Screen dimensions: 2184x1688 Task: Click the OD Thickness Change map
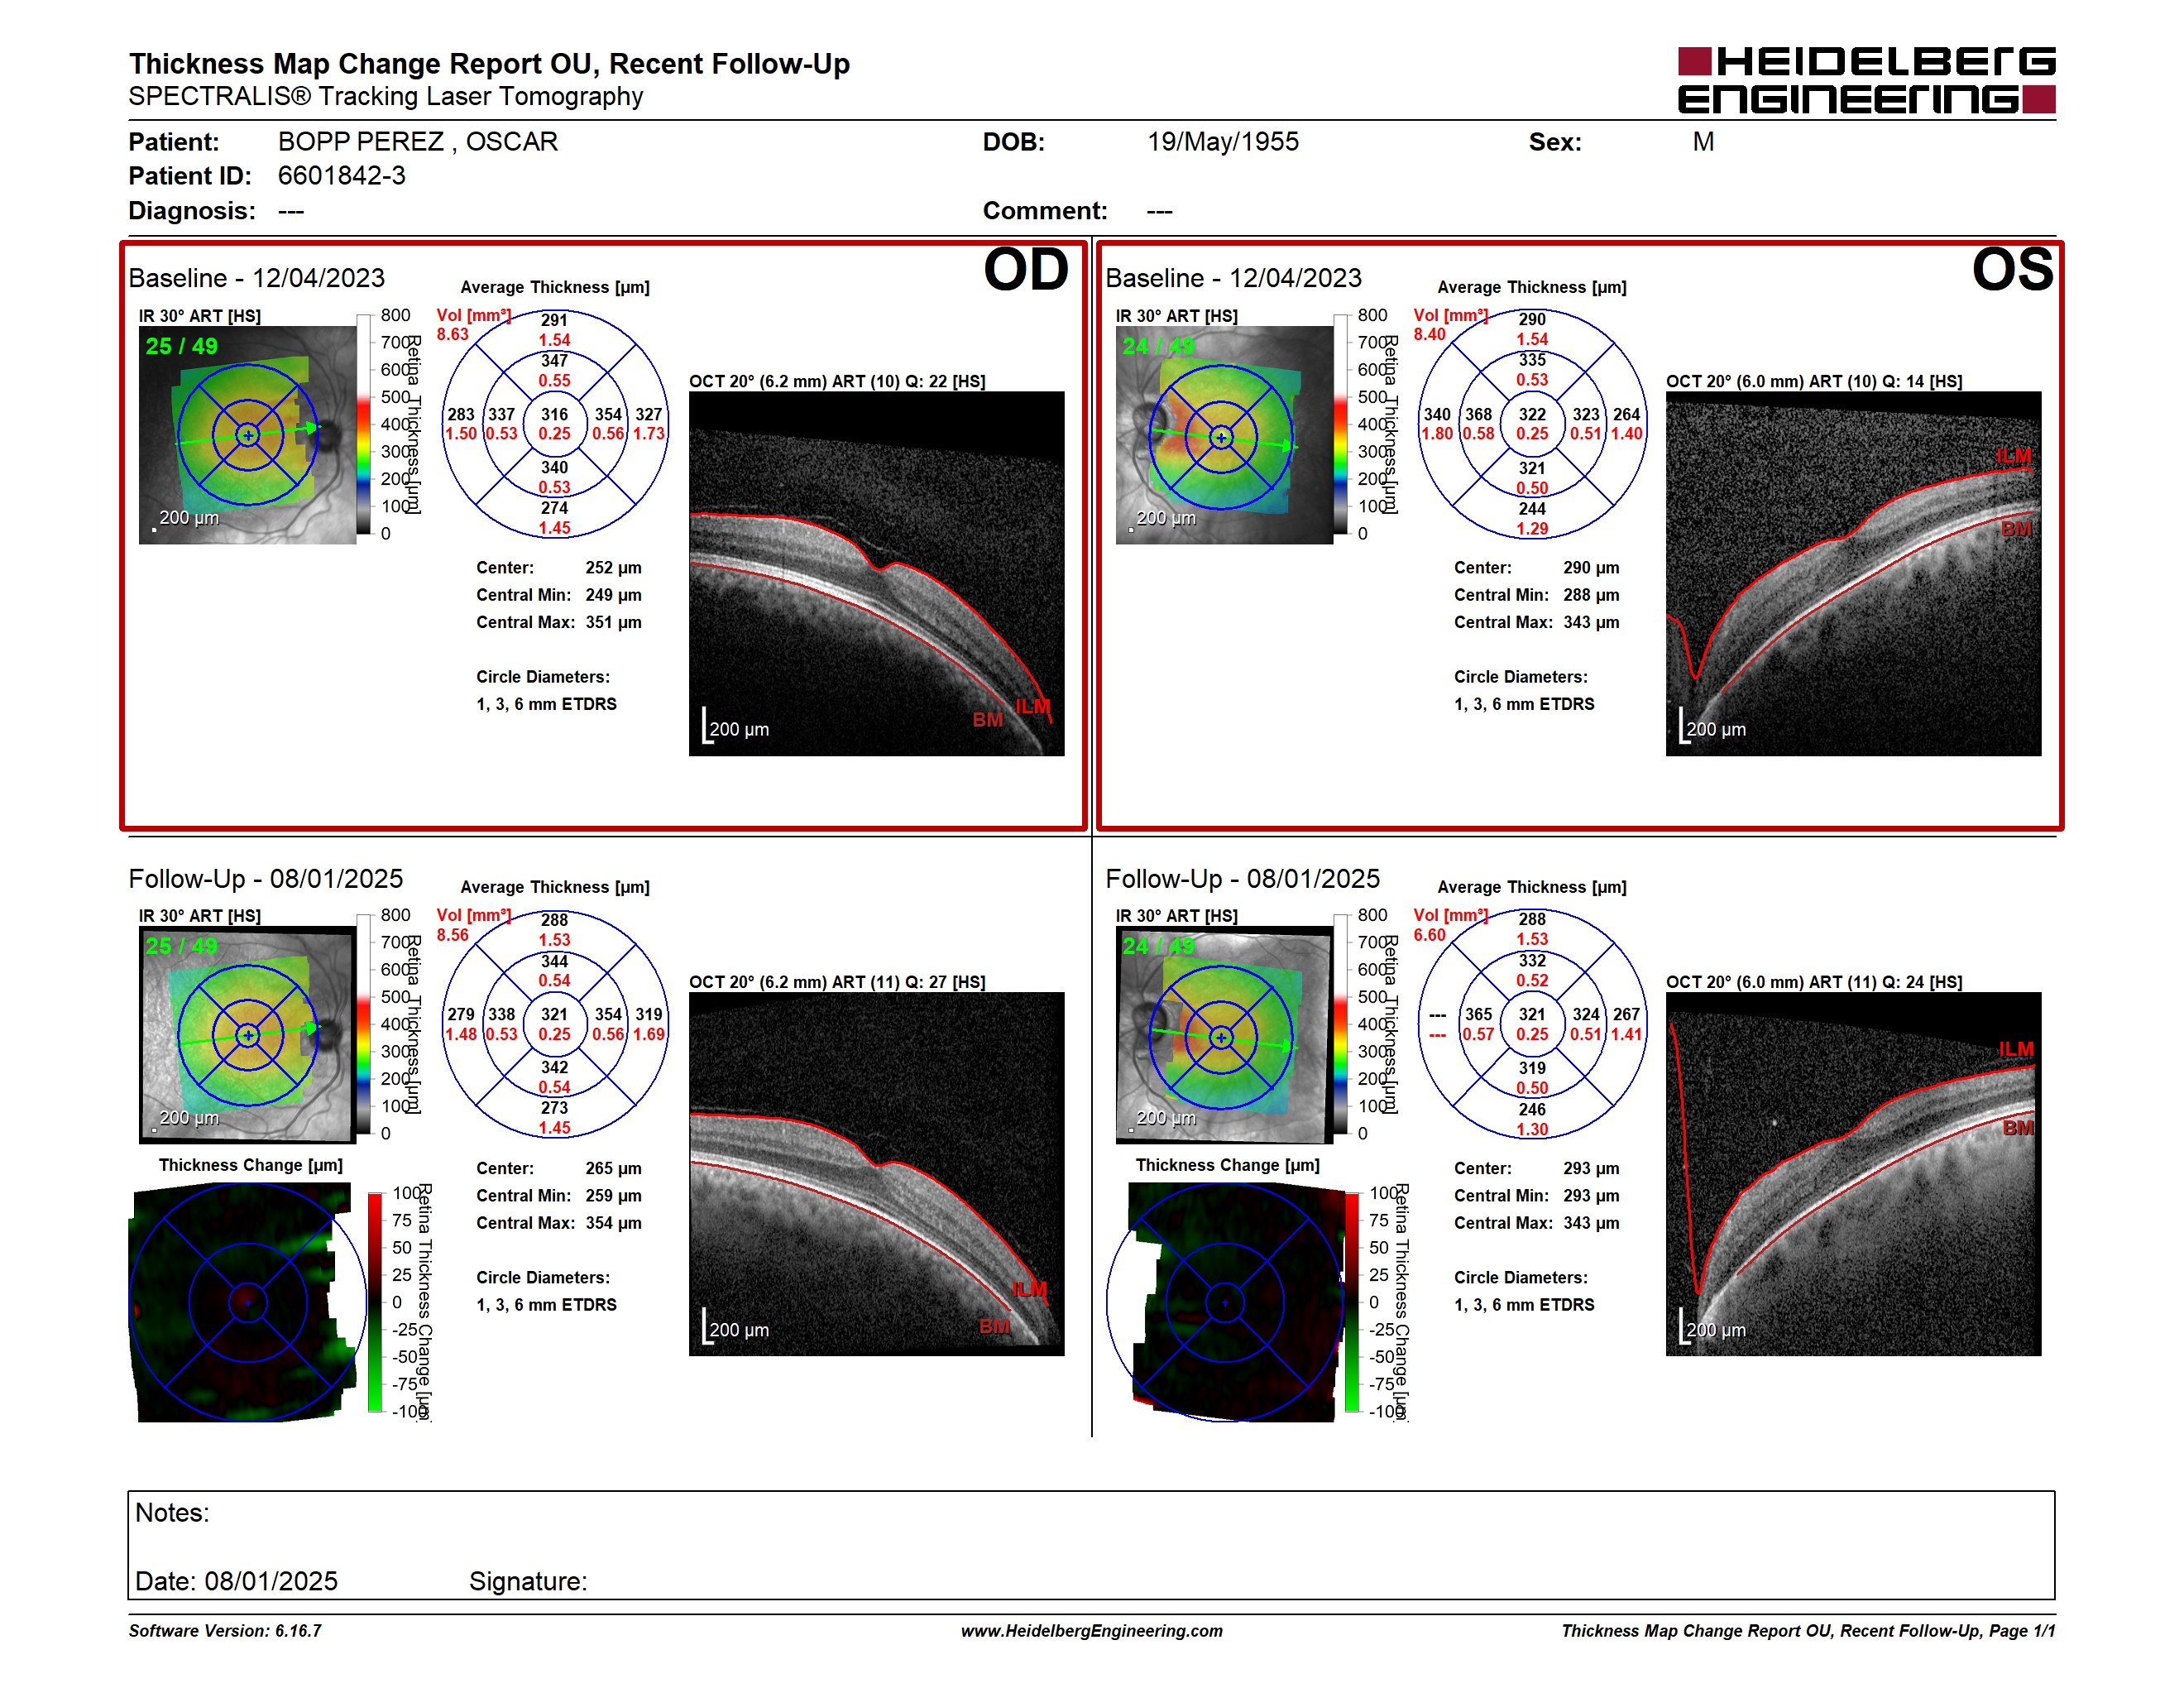click(247, 1302)
